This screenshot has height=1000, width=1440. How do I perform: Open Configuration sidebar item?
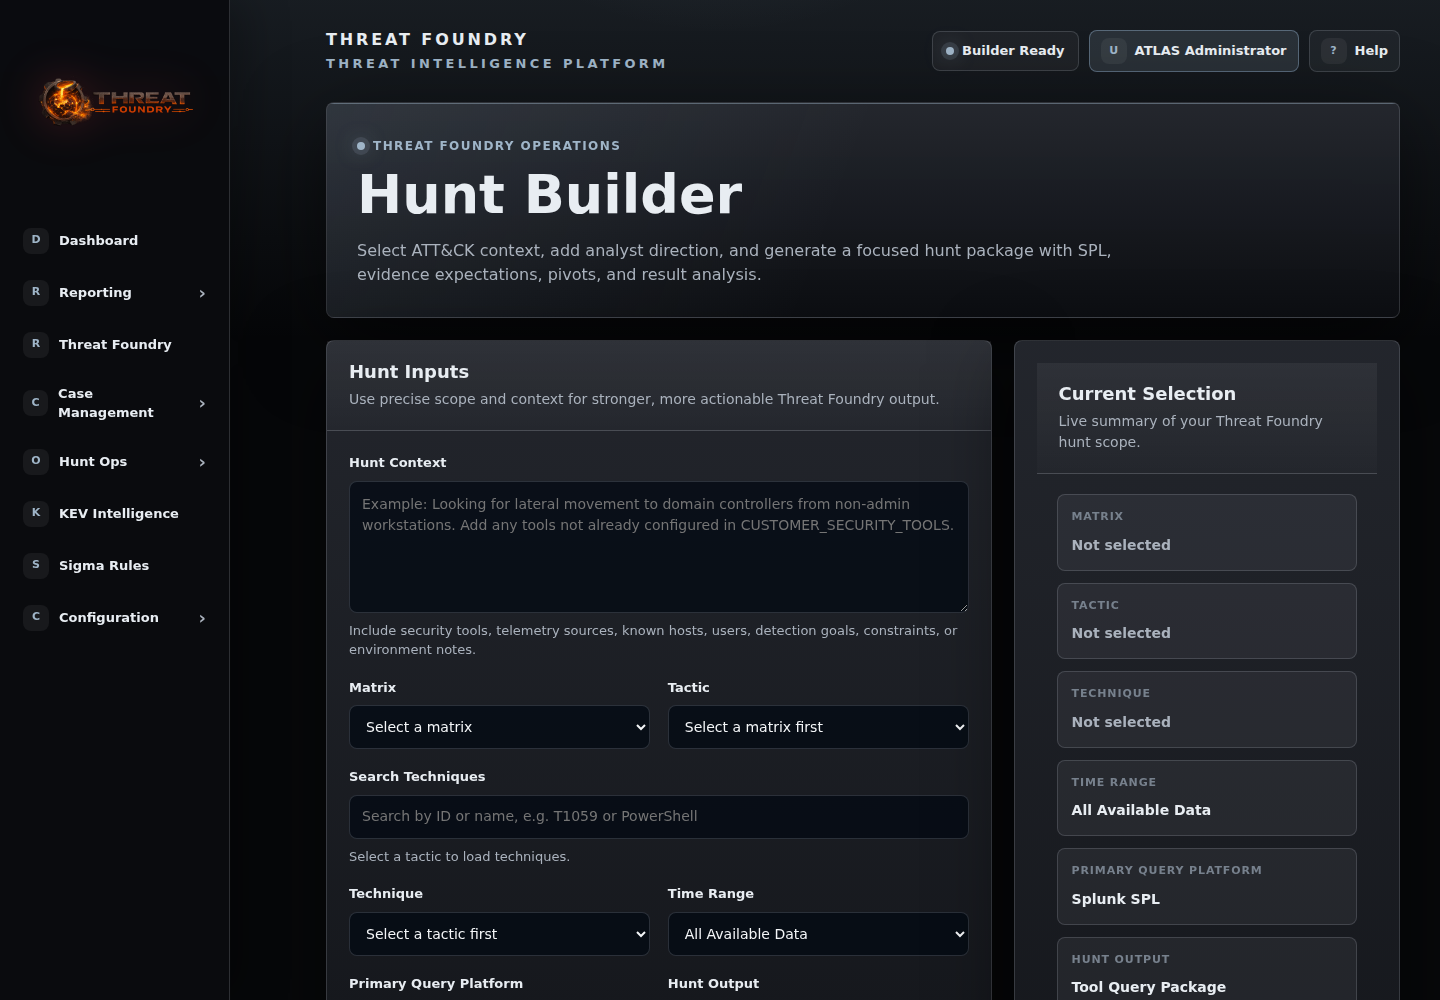(115, 617)
